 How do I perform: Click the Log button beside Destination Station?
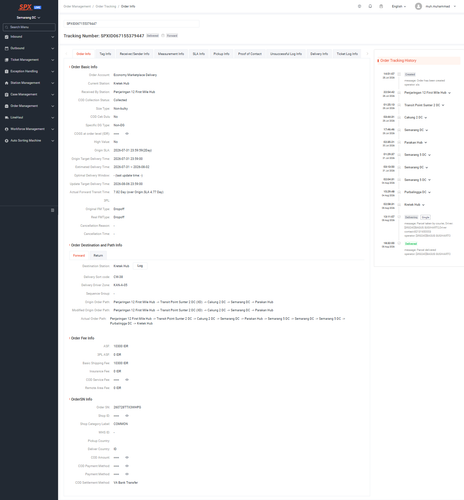(140, 266)
